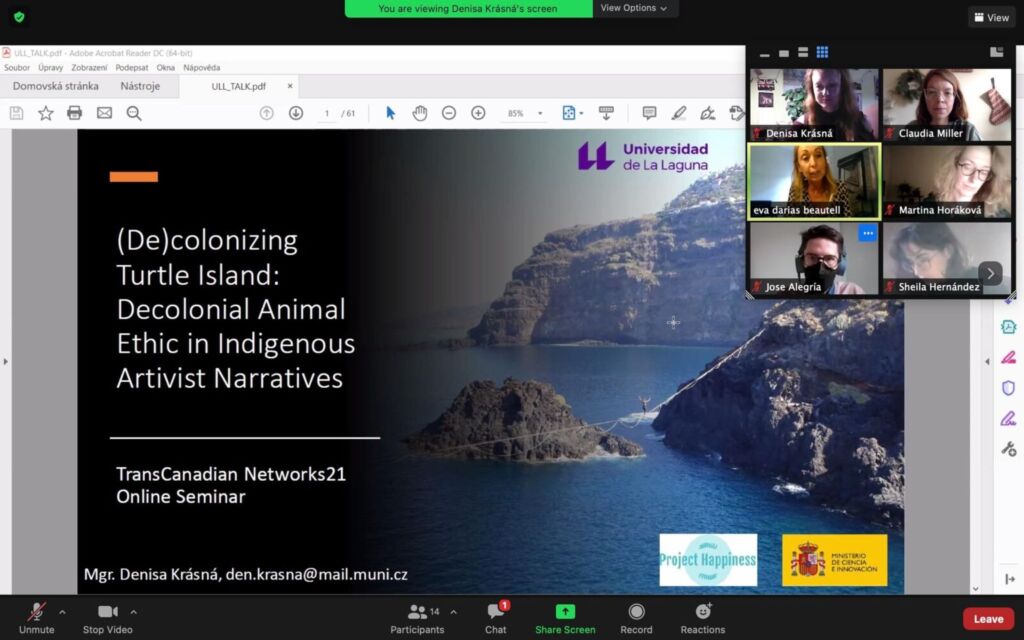Bookmark the file with the star icon
Screen dimensions: 1024x640
pos(45,113)
